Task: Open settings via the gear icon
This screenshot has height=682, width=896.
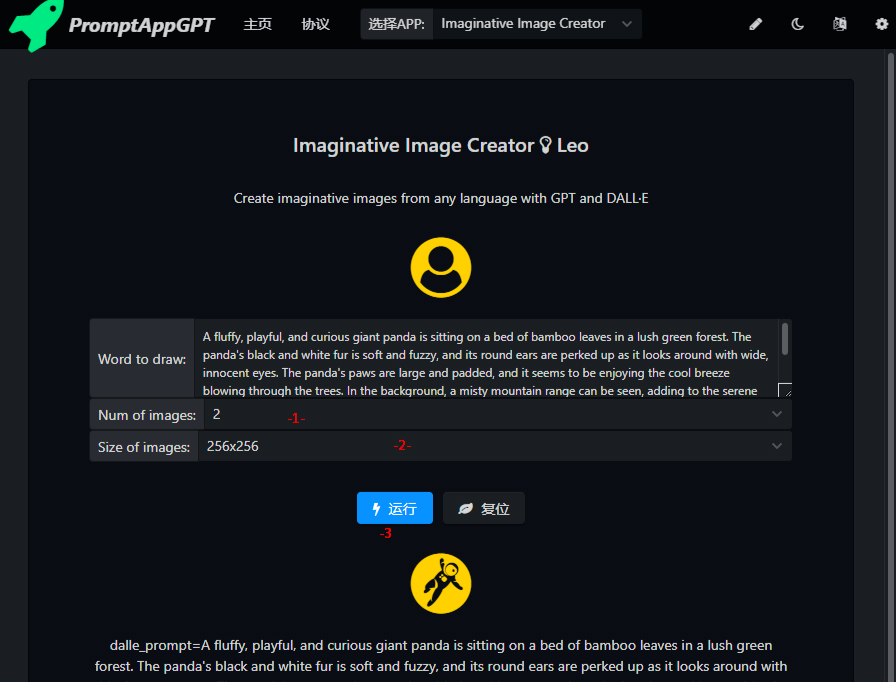Action: pos(882,24)
